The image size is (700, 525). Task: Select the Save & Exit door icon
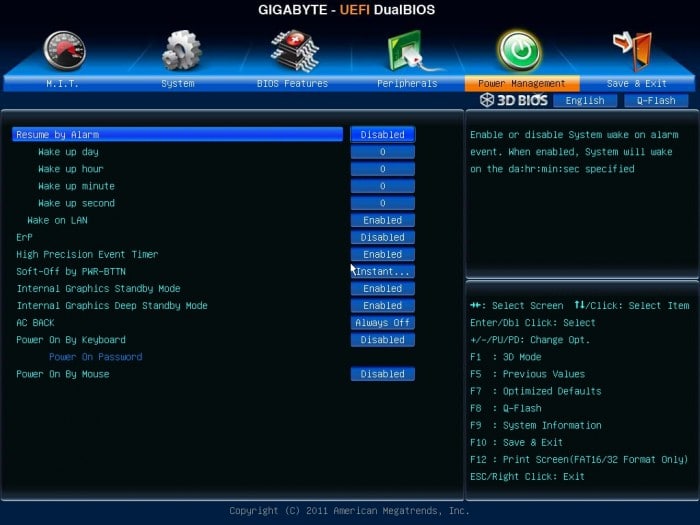633,50
